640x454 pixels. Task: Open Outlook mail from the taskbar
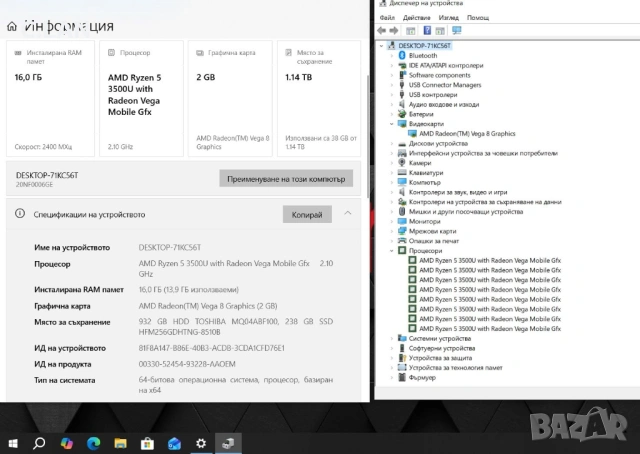(174, 443)
